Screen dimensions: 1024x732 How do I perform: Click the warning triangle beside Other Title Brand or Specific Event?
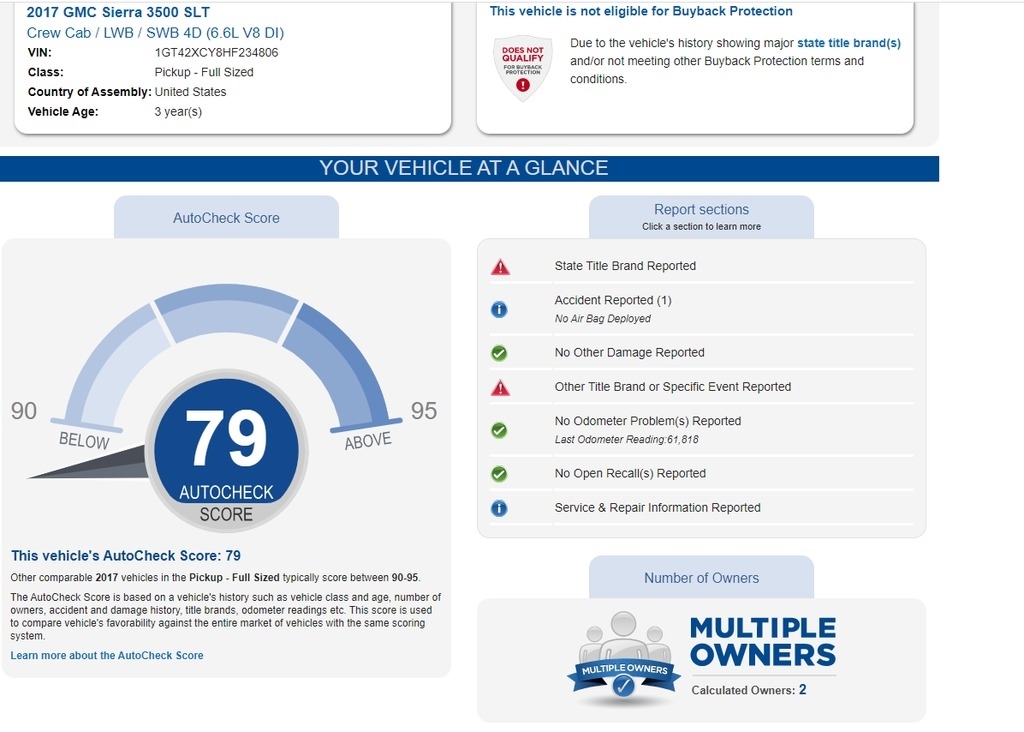click(x=500, y=388)
